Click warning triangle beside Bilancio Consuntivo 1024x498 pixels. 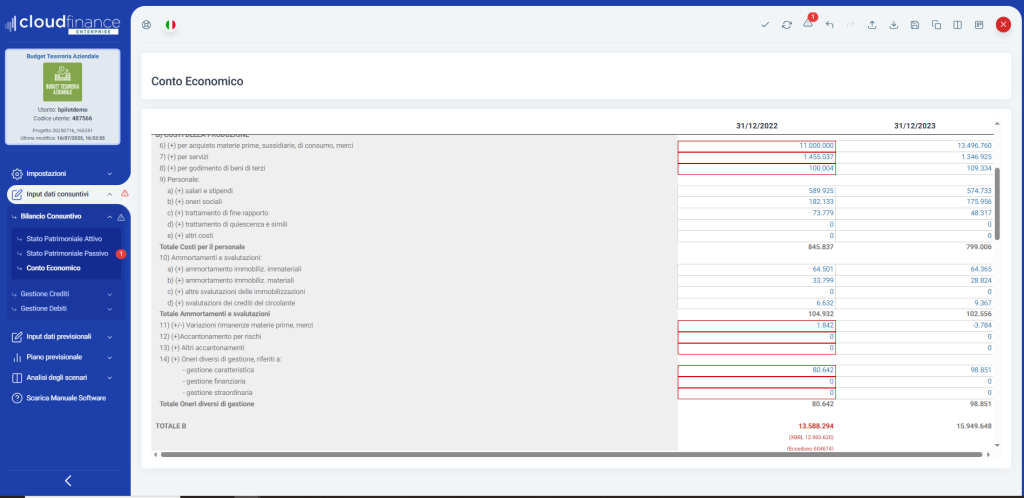(121, 217)
